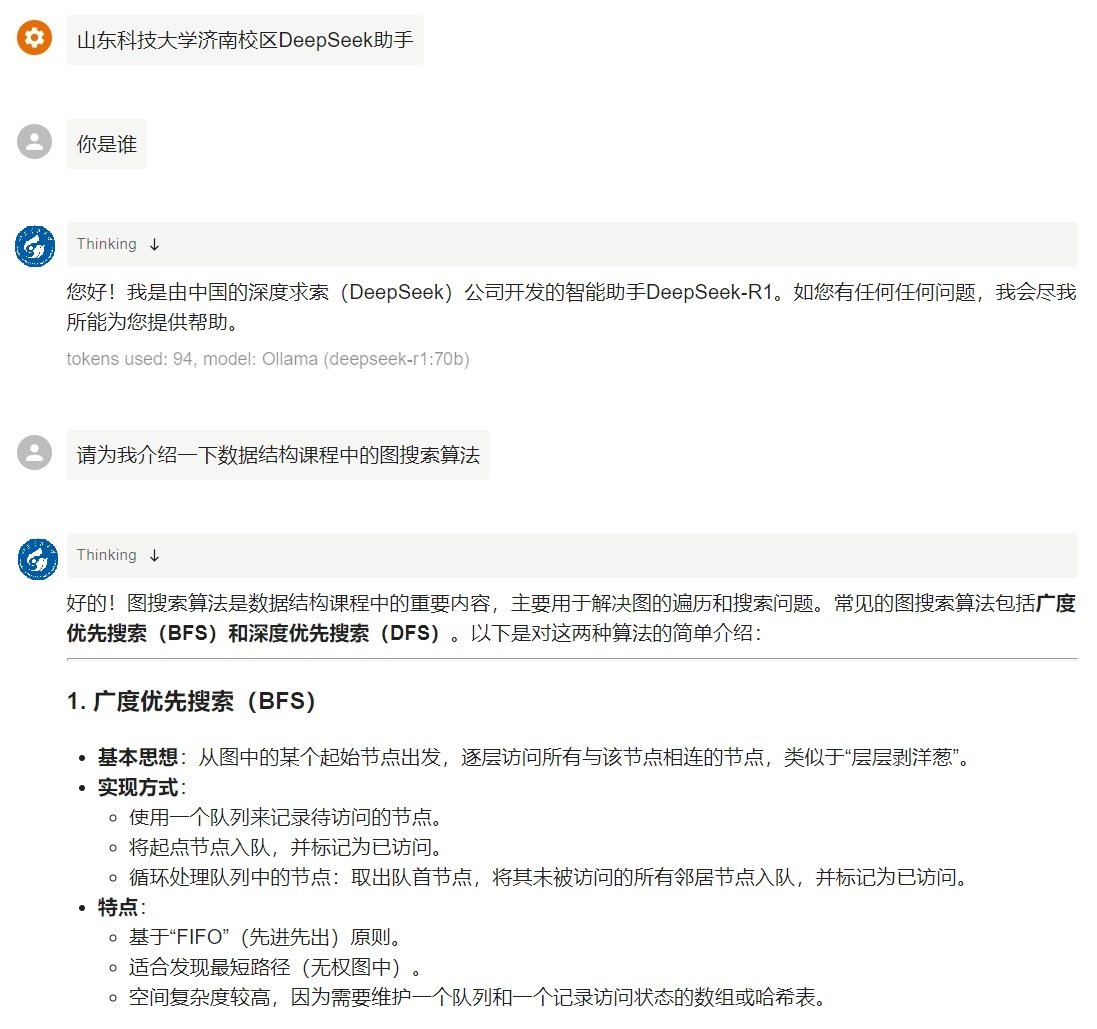The image size is (1097, 1029).
Task: Click the bold "实现方式" bullet label
Action: point(137,787)
